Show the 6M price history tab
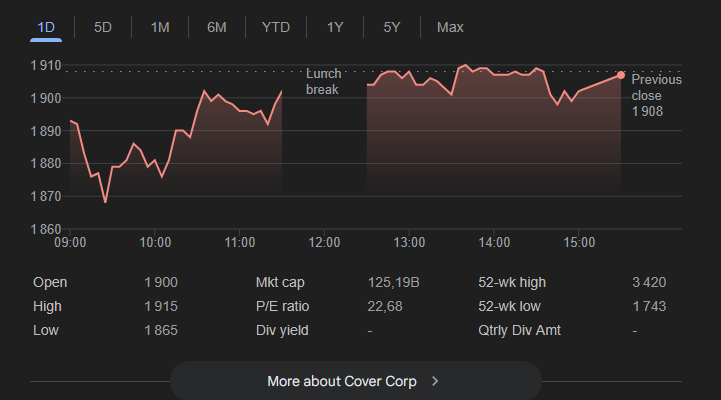The height and width of the screenshot is (400, 721). tap(217, 28)
